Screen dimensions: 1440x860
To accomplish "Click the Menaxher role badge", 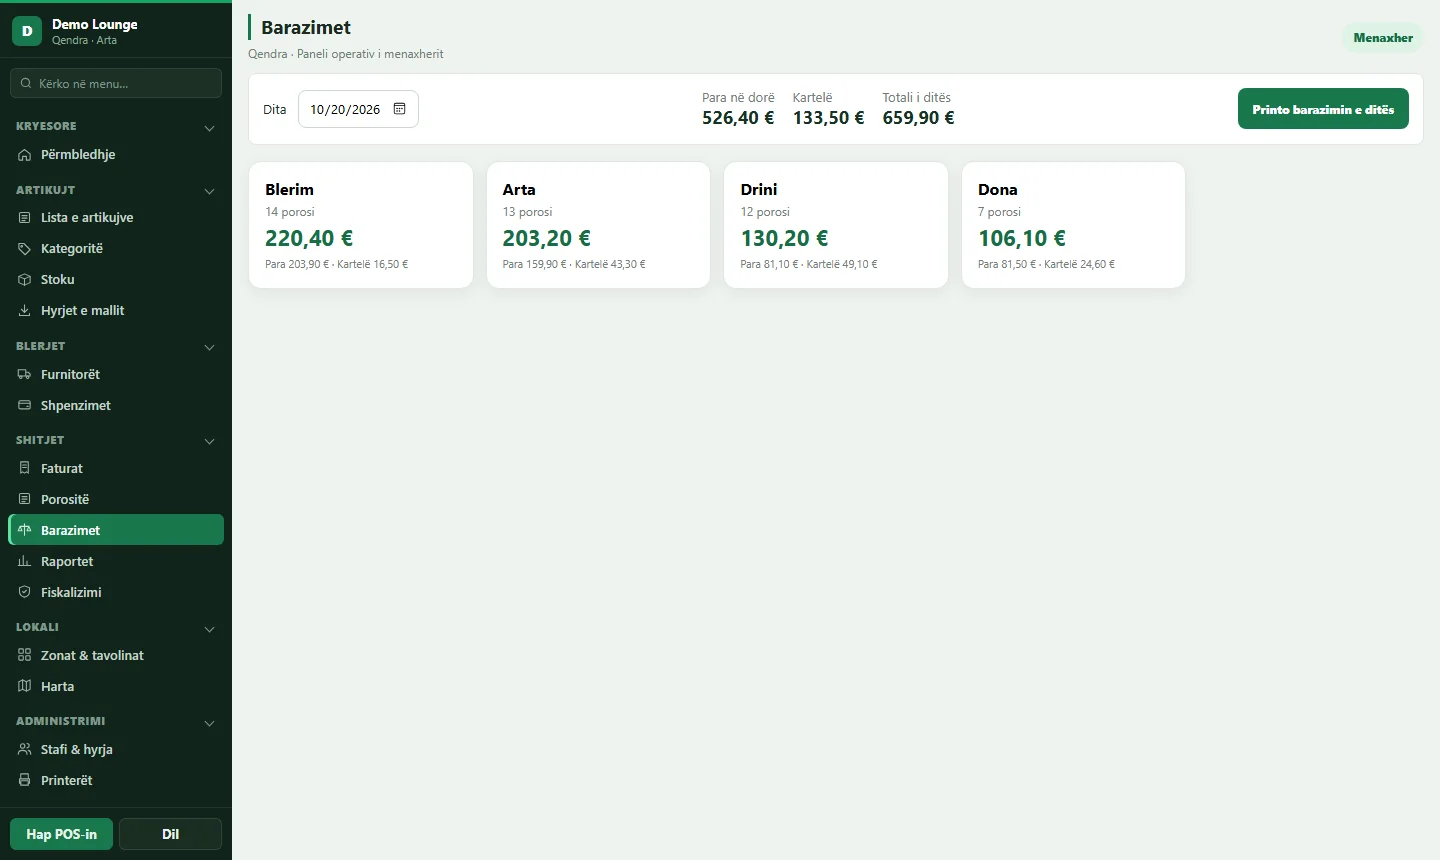I will click(1383, 38).
